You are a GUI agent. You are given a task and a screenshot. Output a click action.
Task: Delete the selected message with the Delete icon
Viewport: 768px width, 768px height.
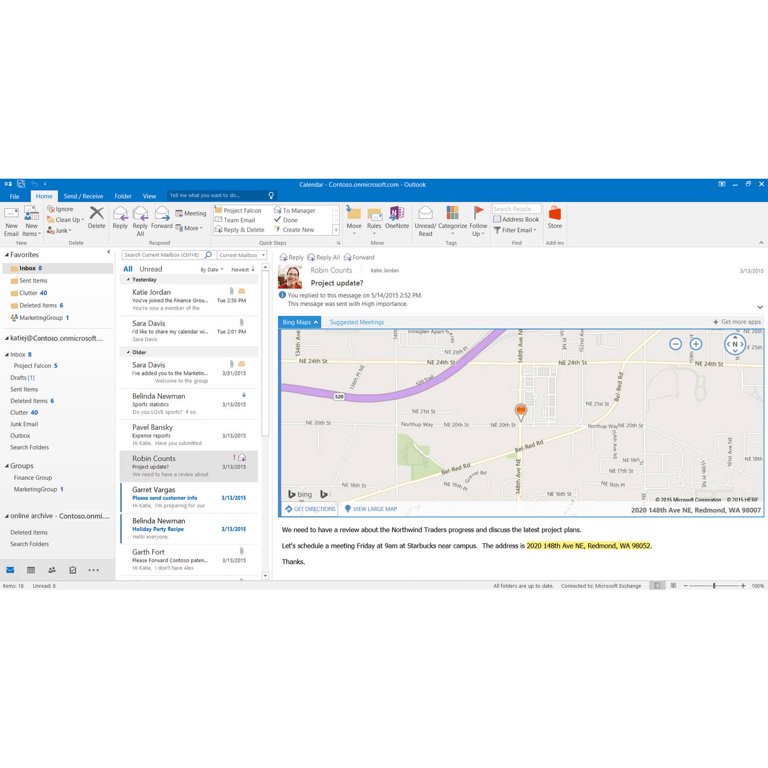tap(96, 216)
